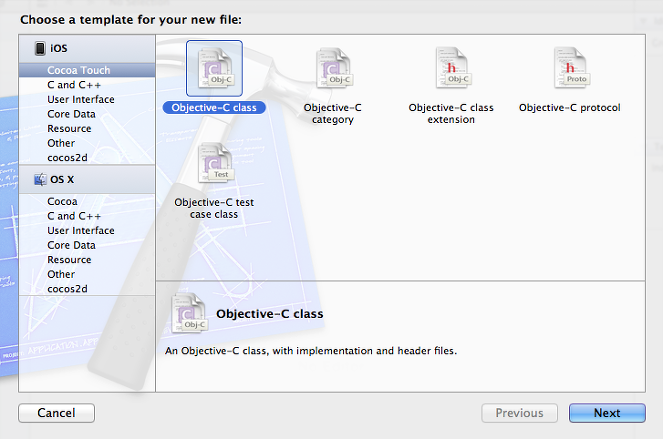Viewport: 663px width, 439px height.
Task: Select the Objective-C protocol template icon
Action: [571, 67]
